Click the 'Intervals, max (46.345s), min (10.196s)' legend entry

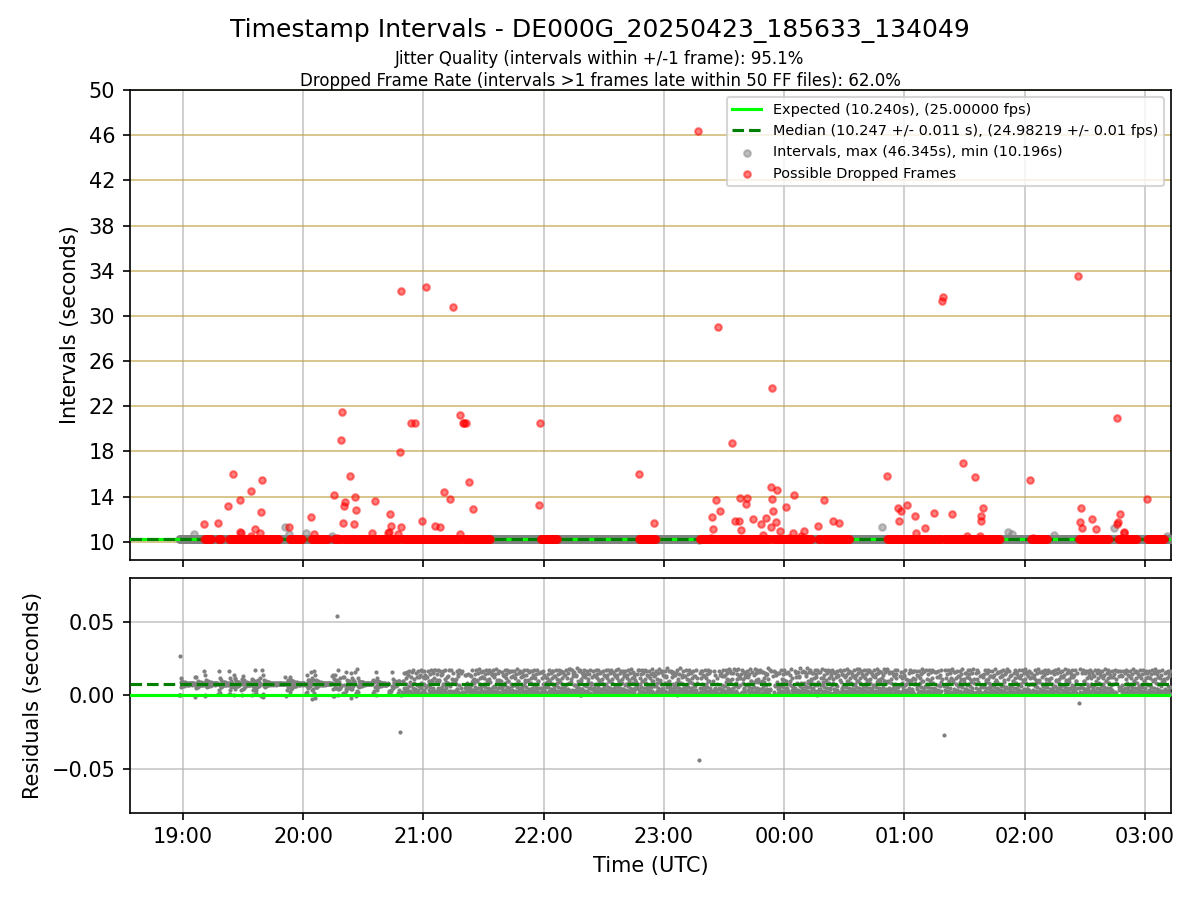pyautogui.click(x=917, y=152)
